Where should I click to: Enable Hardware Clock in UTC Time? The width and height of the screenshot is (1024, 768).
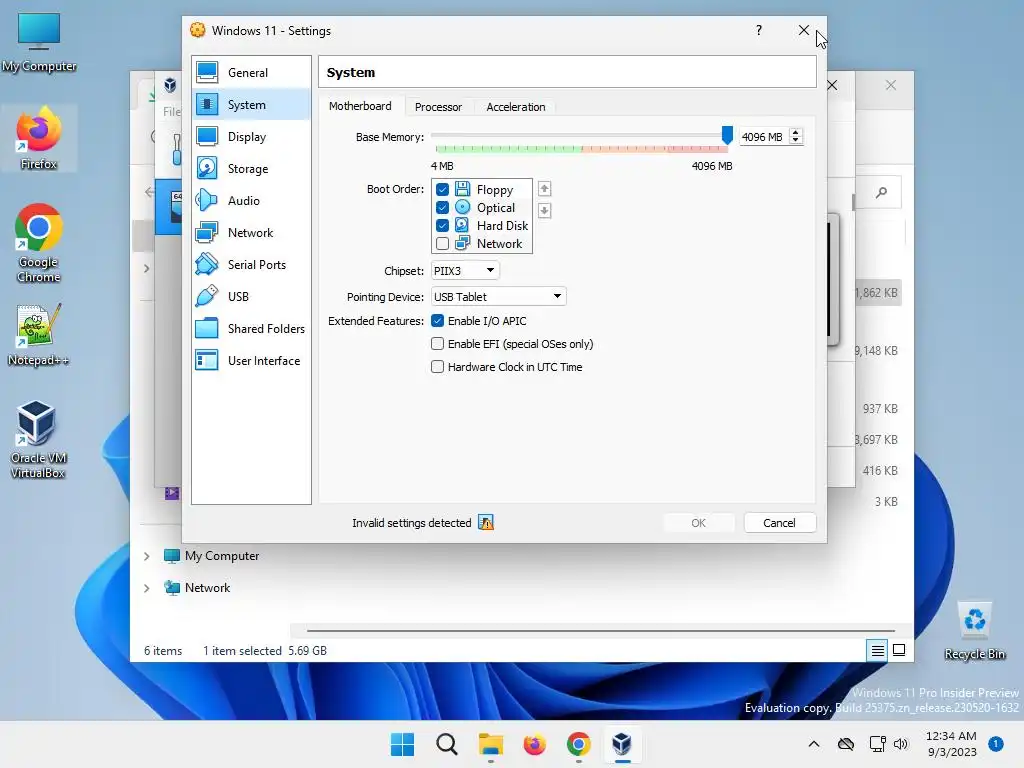(438, 367)
